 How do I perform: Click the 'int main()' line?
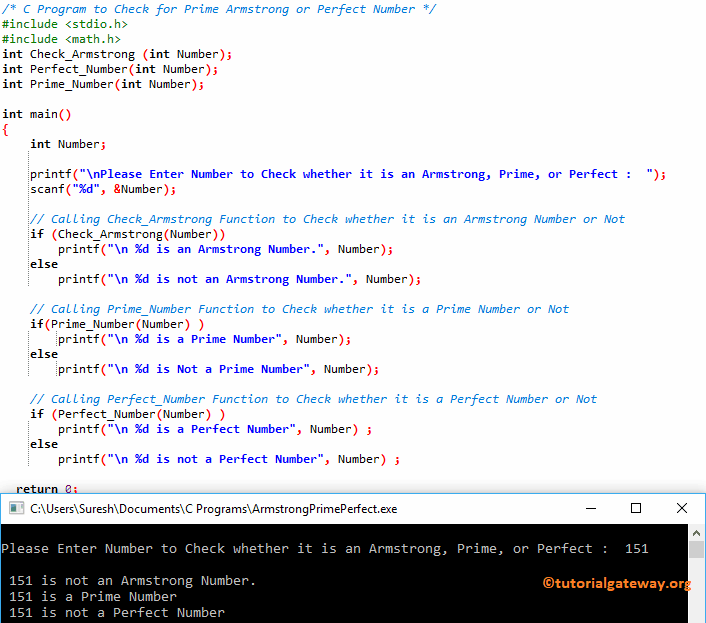(x=36, y=114)
